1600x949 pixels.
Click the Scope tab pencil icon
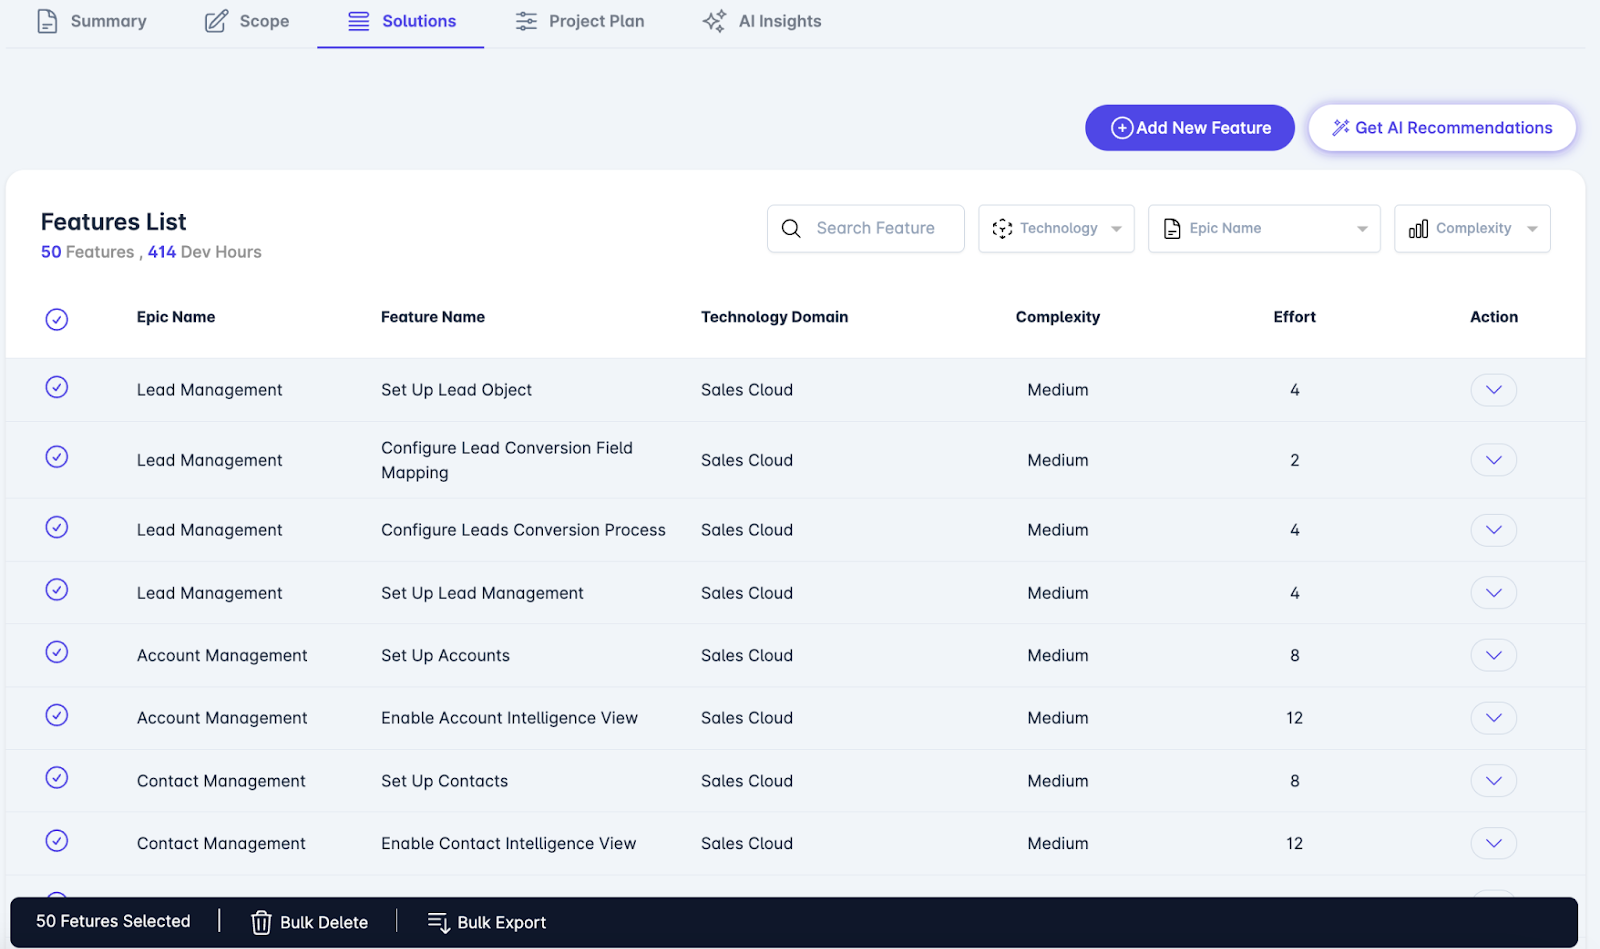click(216, 21)
